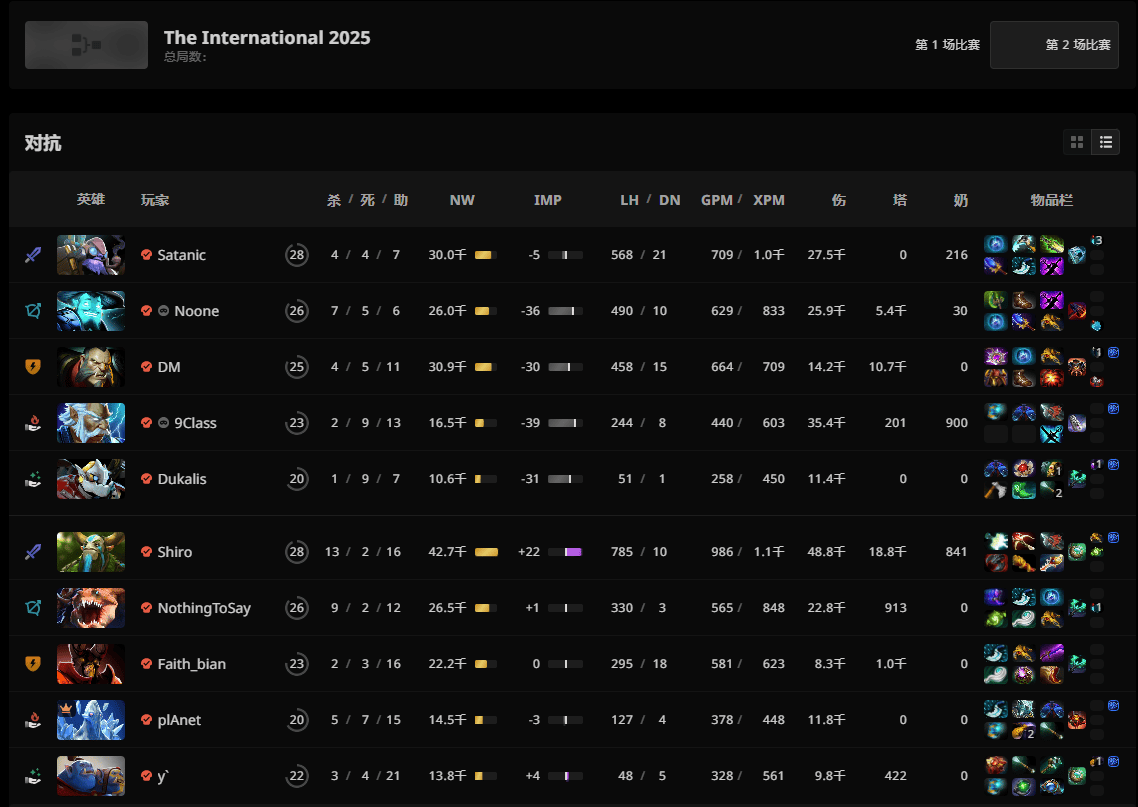Viewport: 1138px width, 807px height.
Task: Click Satanic's Sniper hero portrait
Action: click(91, 255)
